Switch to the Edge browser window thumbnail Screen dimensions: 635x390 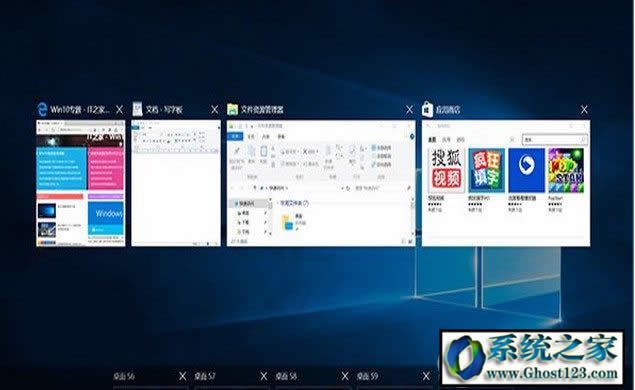pos(81,183)
